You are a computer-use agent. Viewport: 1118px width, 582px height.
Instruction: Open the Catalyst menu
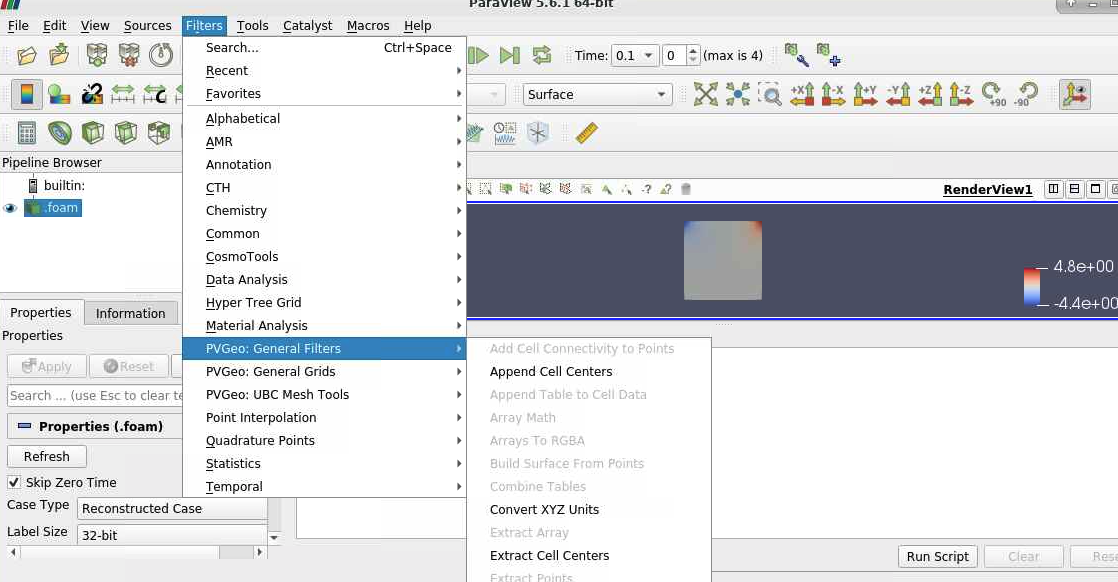(307, 26)
